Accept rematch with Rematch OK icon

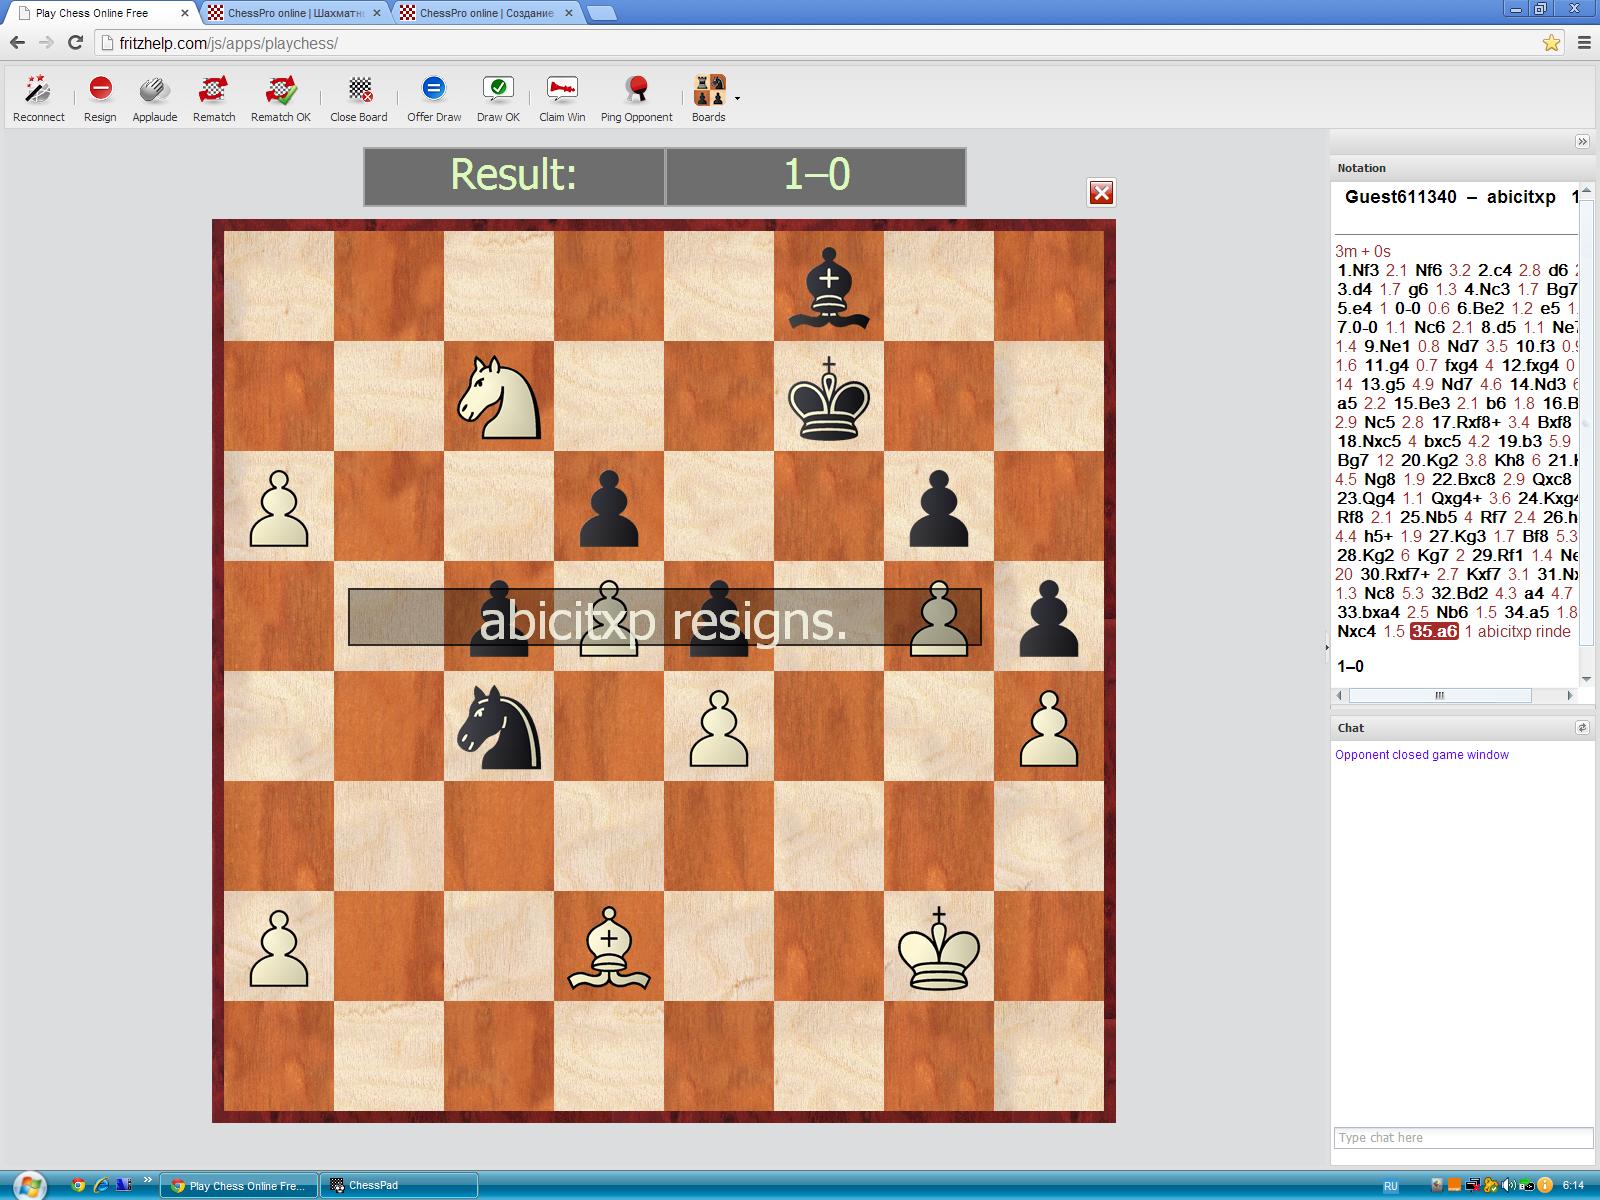281,90
